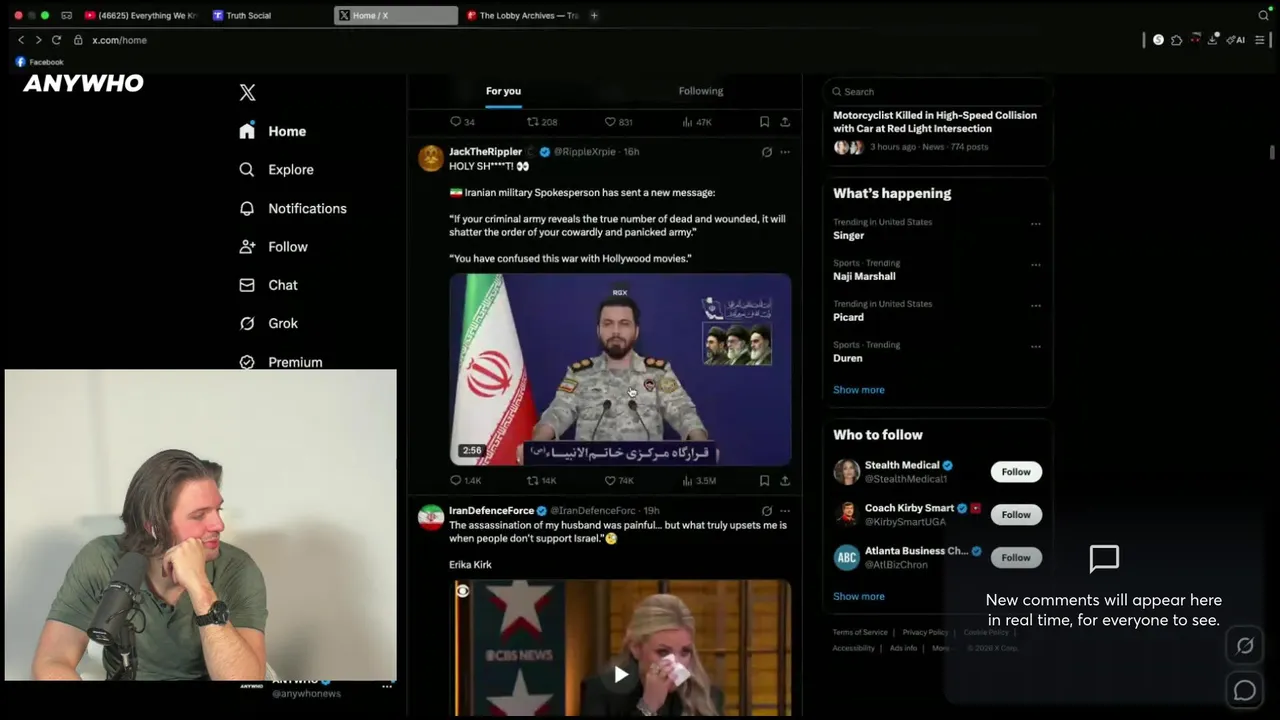Screen dimensions: 1280x720
Task: Open the Follow page in the sidebar
Action: point(273,247)
